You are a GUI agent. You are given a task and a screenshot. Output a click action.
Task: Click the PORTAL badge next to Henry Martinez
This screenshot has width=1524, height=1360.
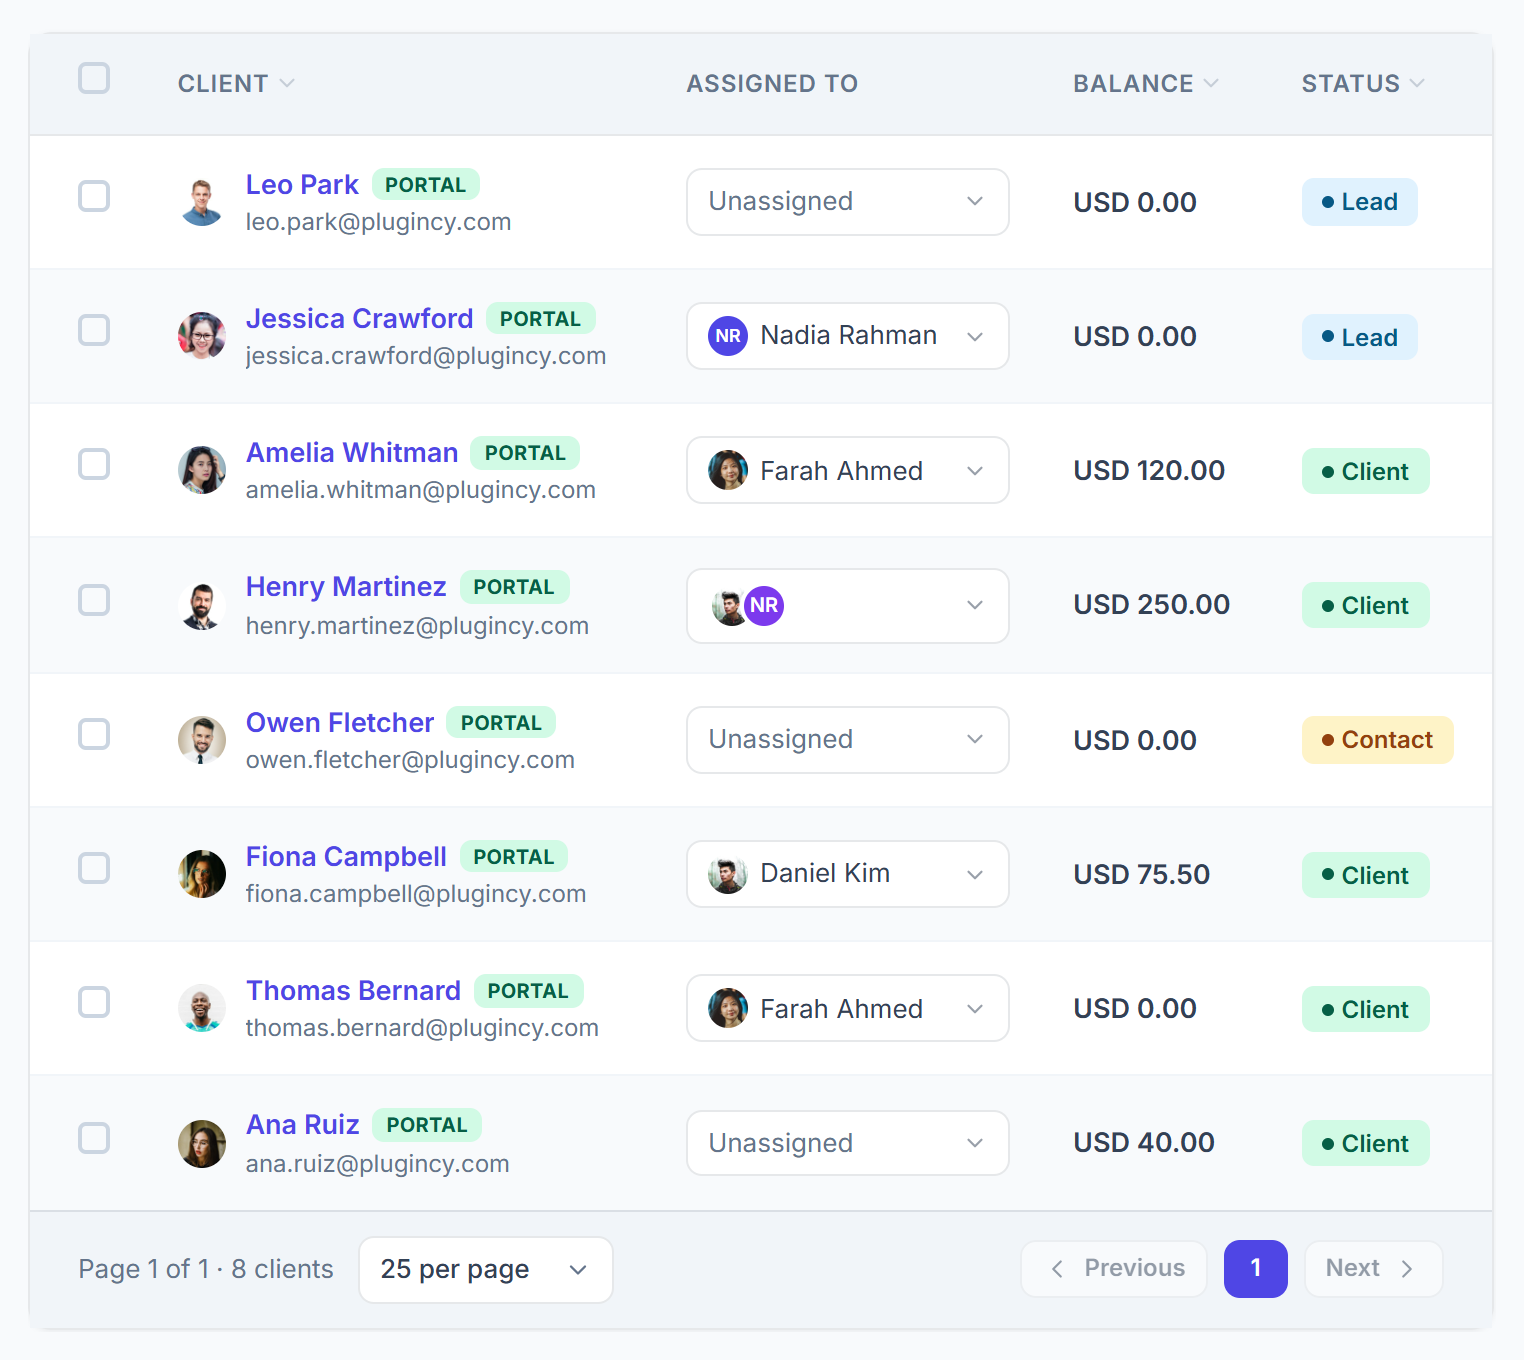[514, 587]
